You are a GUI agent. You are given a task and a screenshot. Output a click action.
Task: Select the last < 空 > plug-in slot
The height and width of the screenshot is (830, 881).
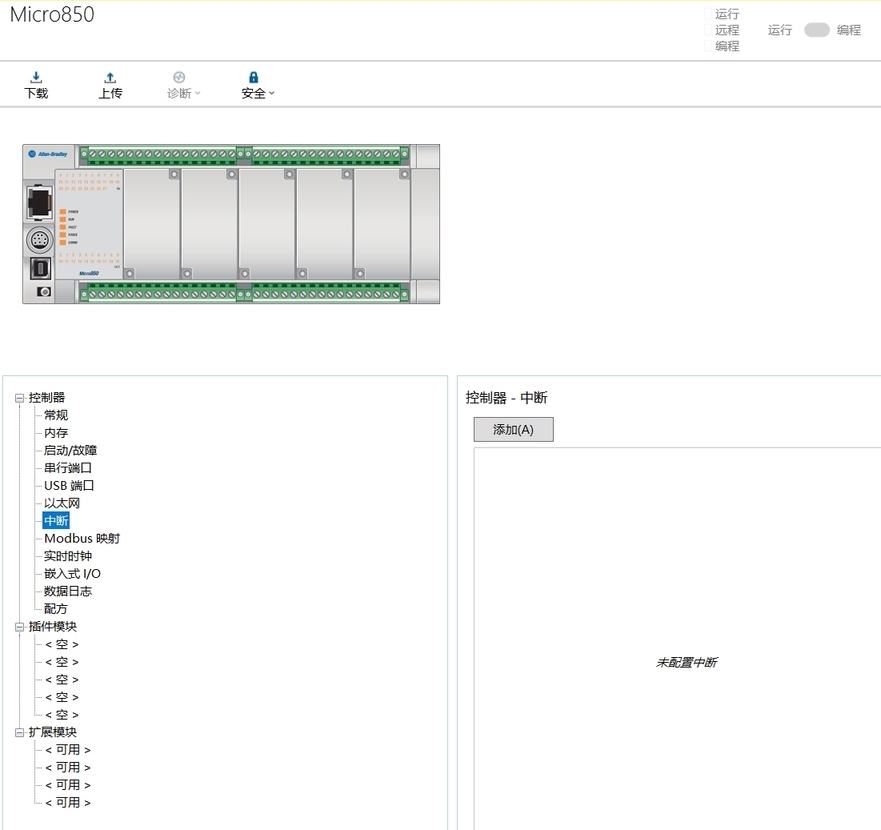coord(62,715)
